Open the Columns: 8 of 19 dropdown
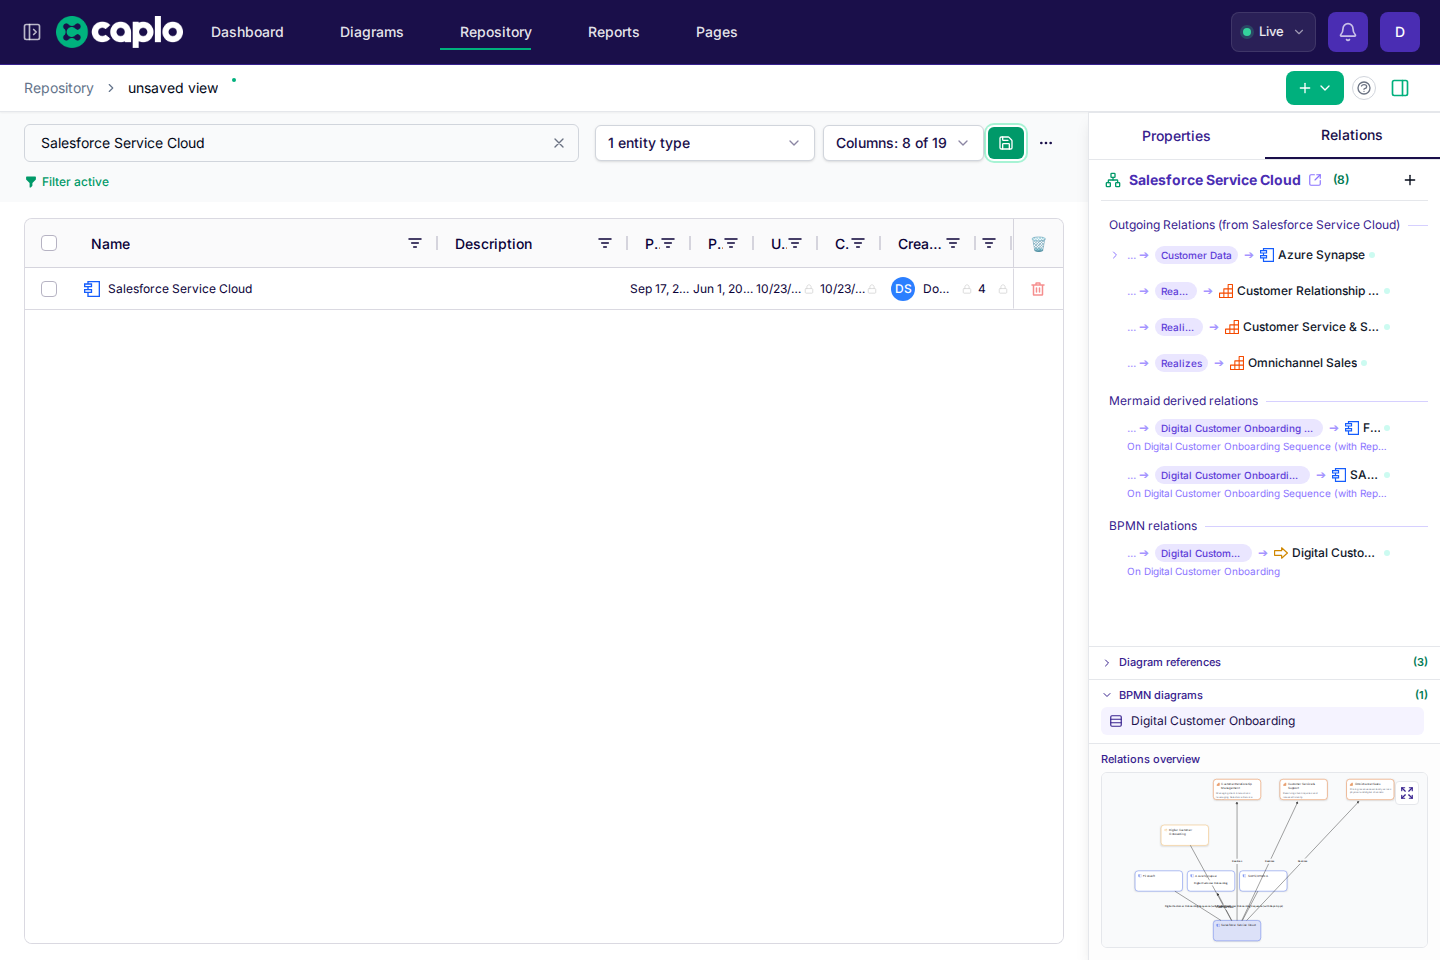This screenshot has height=960, width=1440. point(903,143)
